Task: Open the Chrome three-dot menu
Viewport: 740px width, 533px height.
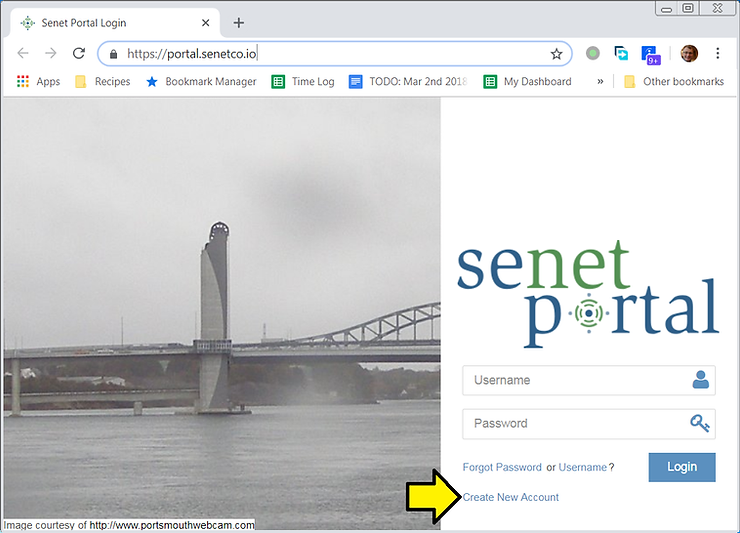Action: coord(717,54)
